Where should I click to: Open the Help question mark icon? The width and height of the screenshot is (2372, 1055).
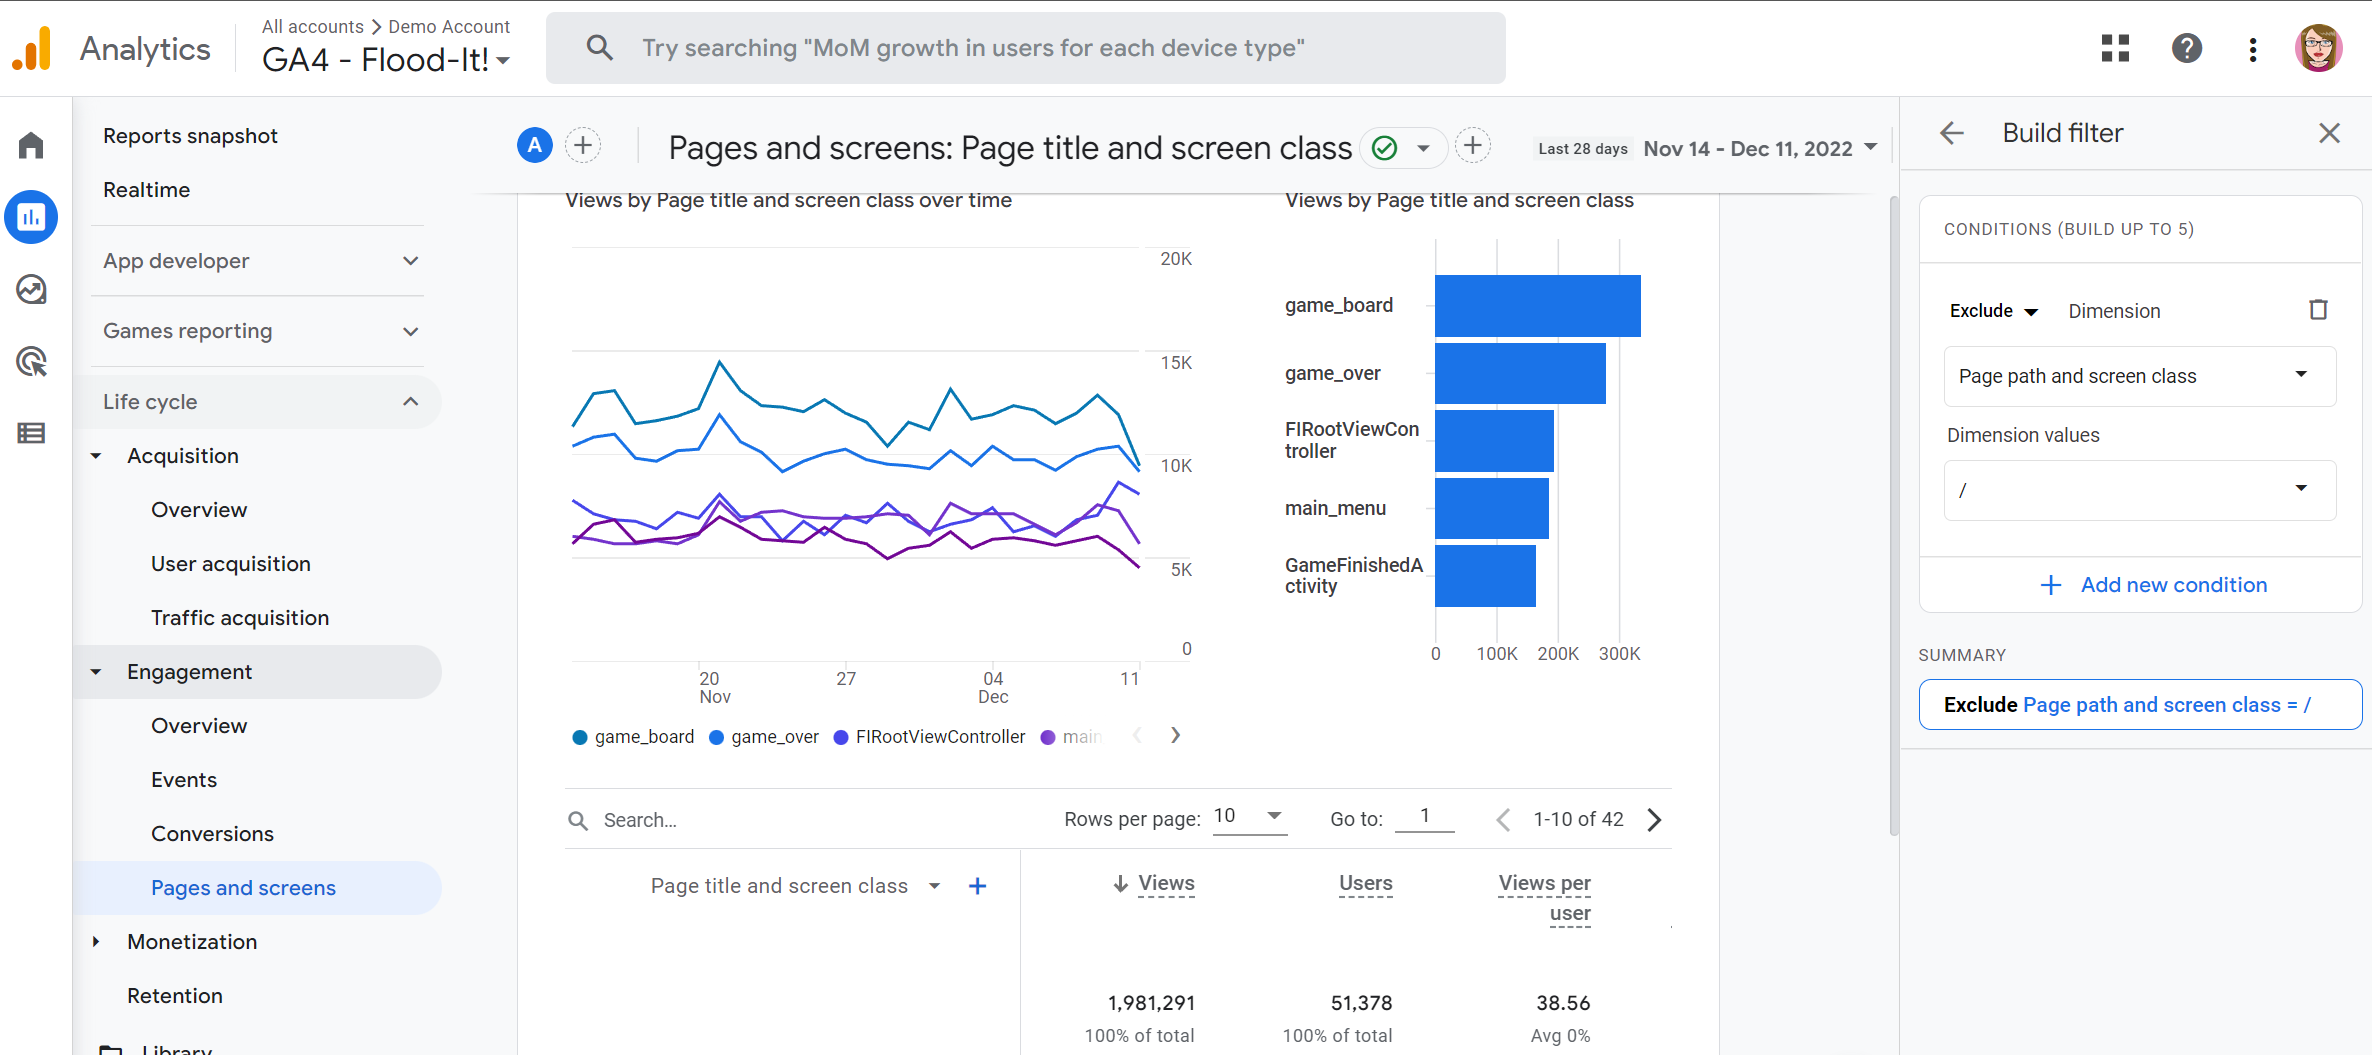(x=2186, y=48)
